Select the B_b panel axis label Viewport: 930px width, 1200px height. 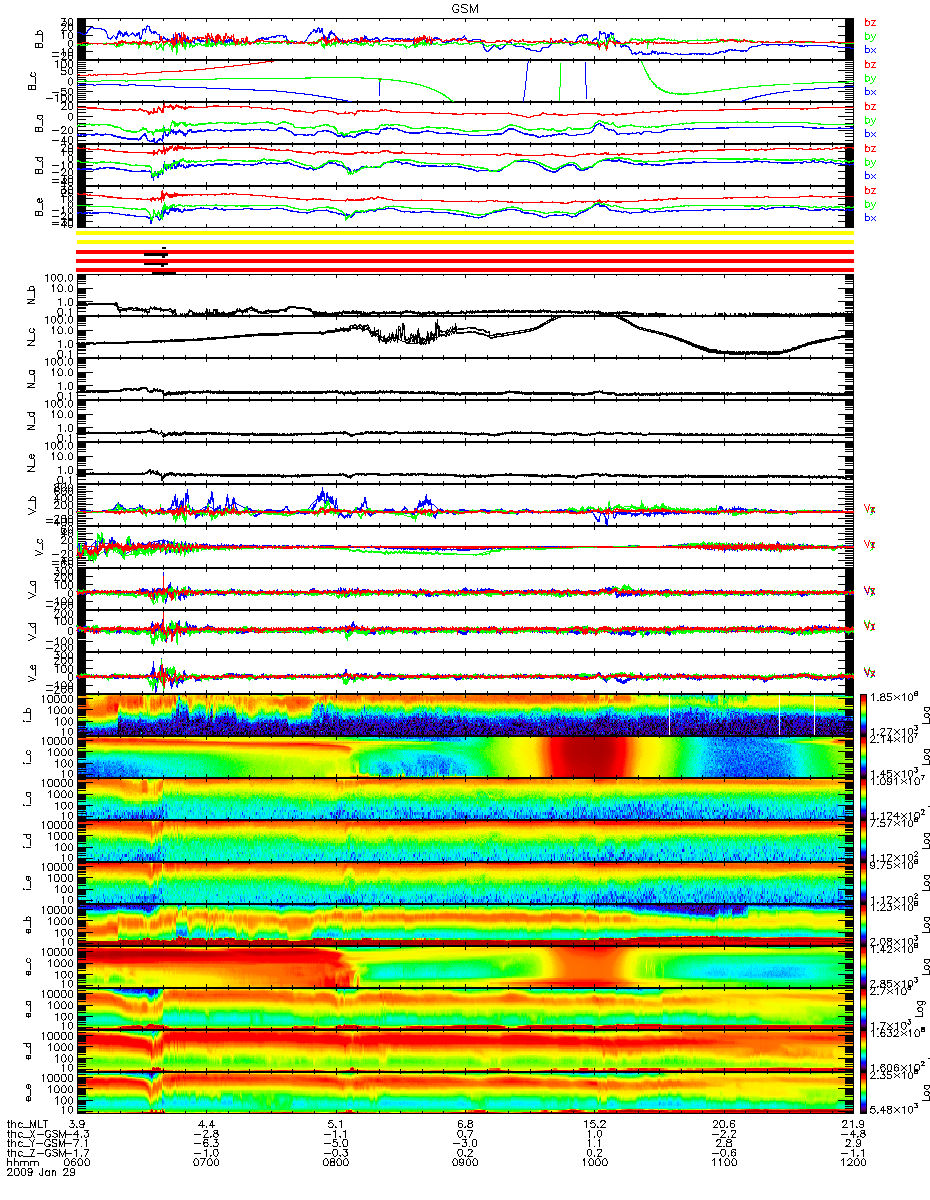[37, 40]
